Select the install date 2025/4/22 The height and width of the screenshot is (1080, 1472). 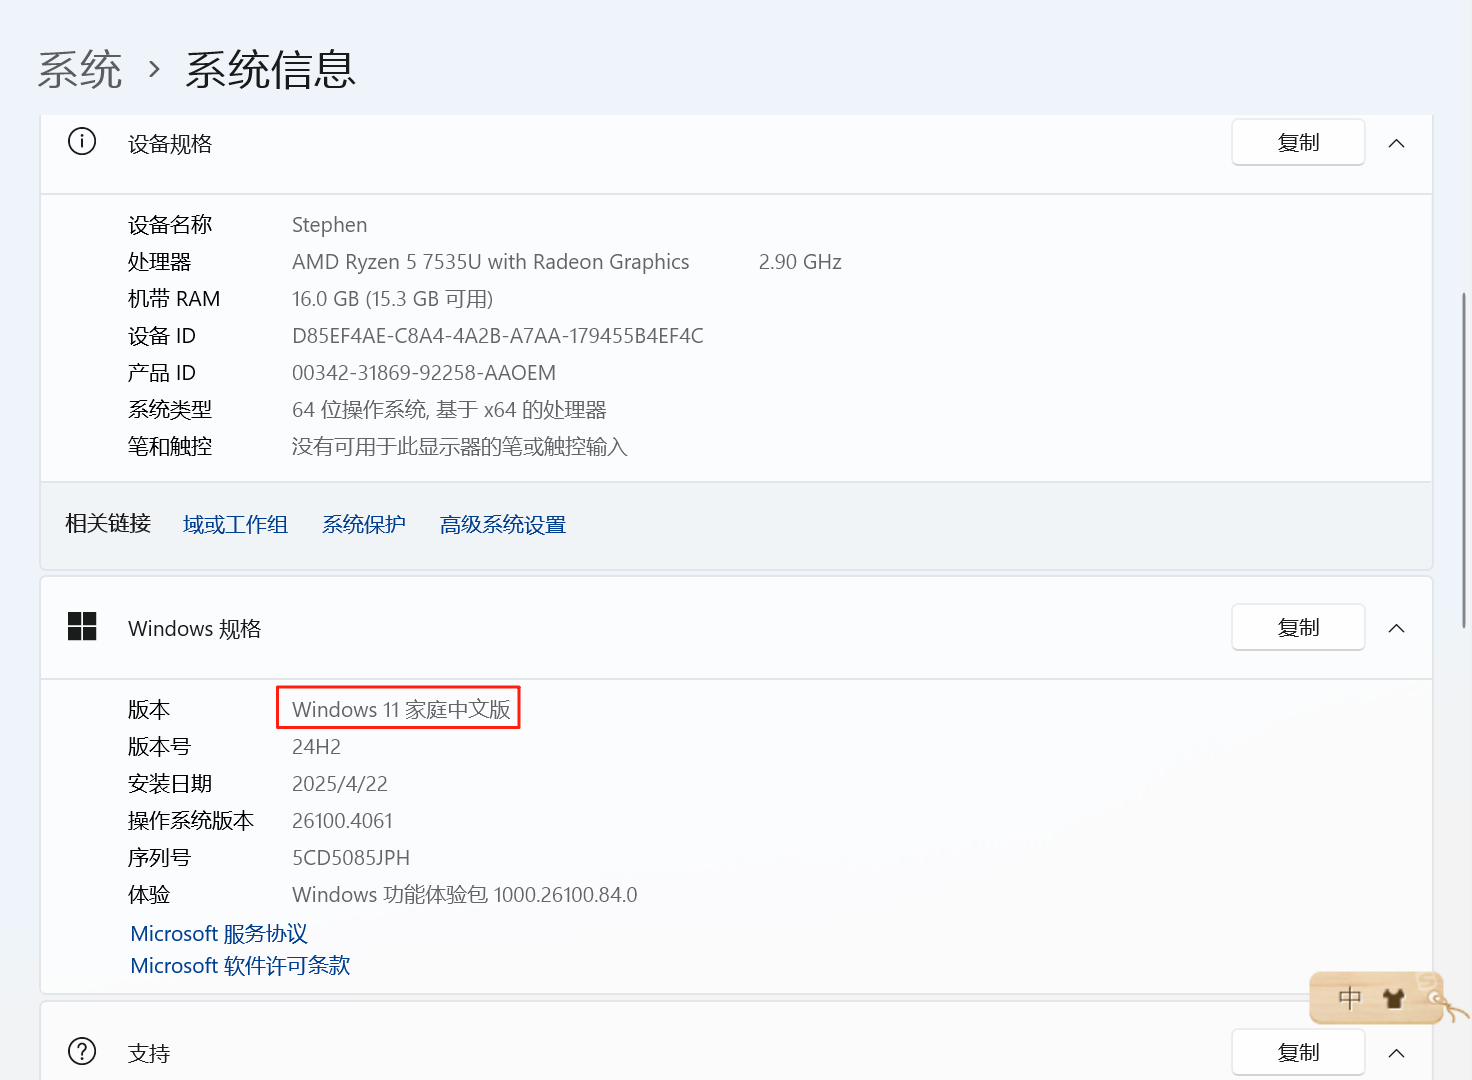click(340, 784)
